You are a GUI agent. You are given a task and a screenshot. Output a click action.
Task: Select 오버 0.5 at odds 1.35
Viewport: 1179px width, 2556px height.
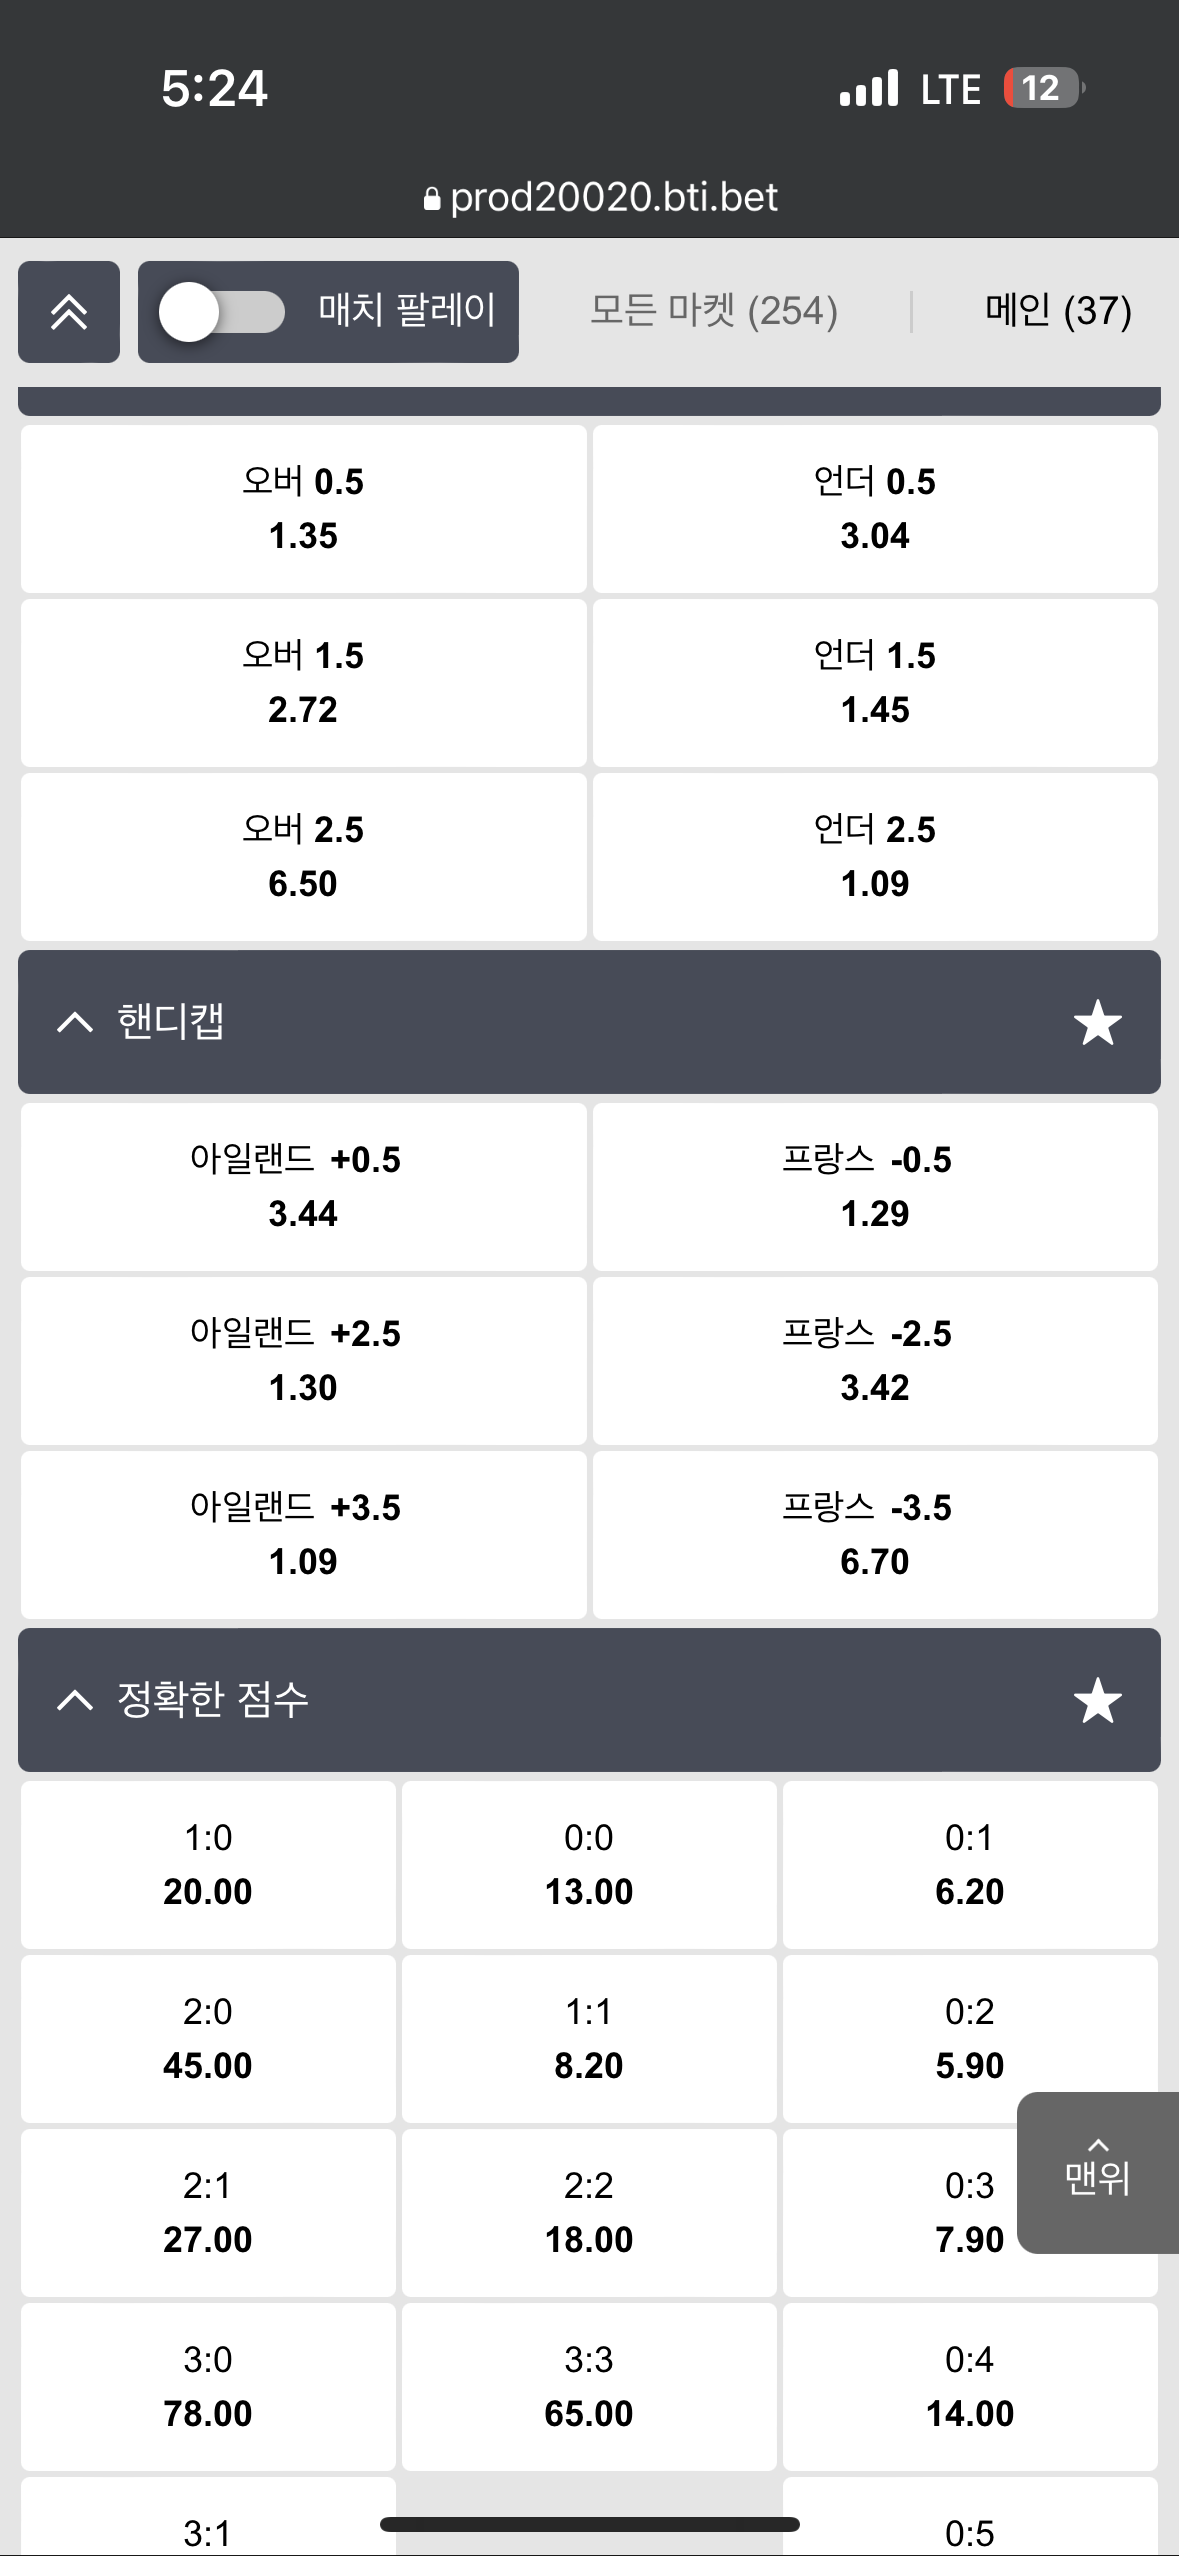coord(303,509)
